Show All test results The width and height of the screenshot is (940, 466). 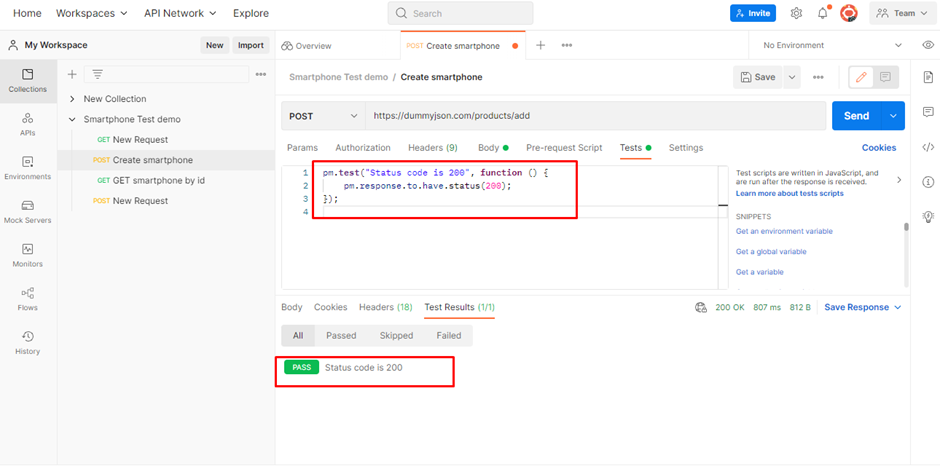tap(298, 336)
